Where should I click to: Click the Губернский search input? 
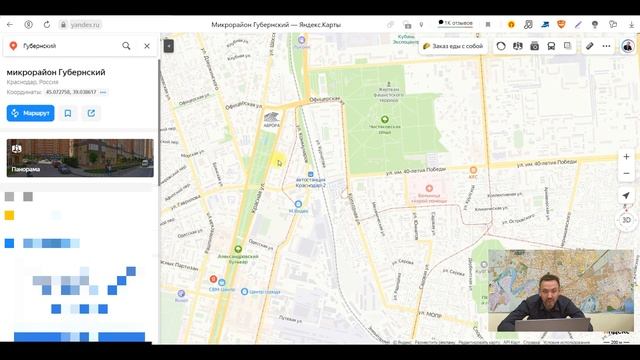point(69,46)
